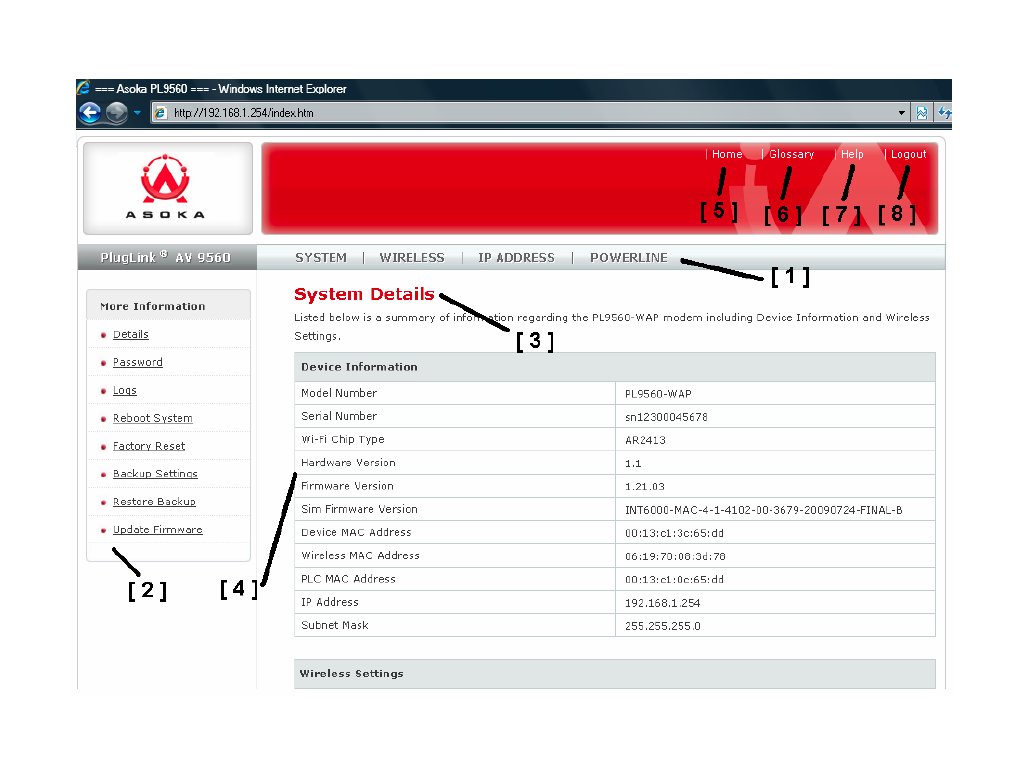The width and height of the screenshot is (1024, 768).
Task: Log out using the Logout link
Action: [908, 155]
